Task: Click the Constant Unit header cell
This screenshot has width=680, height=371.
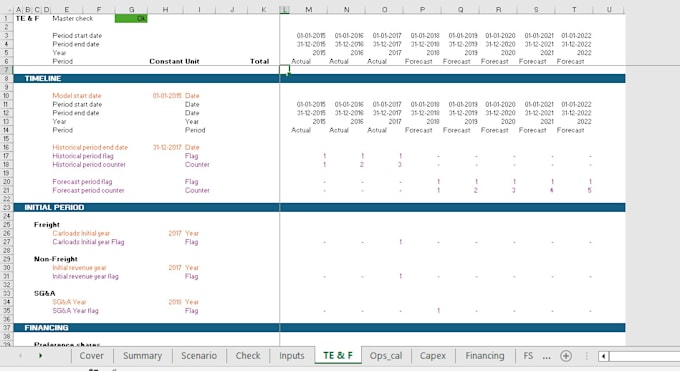Action: point(174,61)
